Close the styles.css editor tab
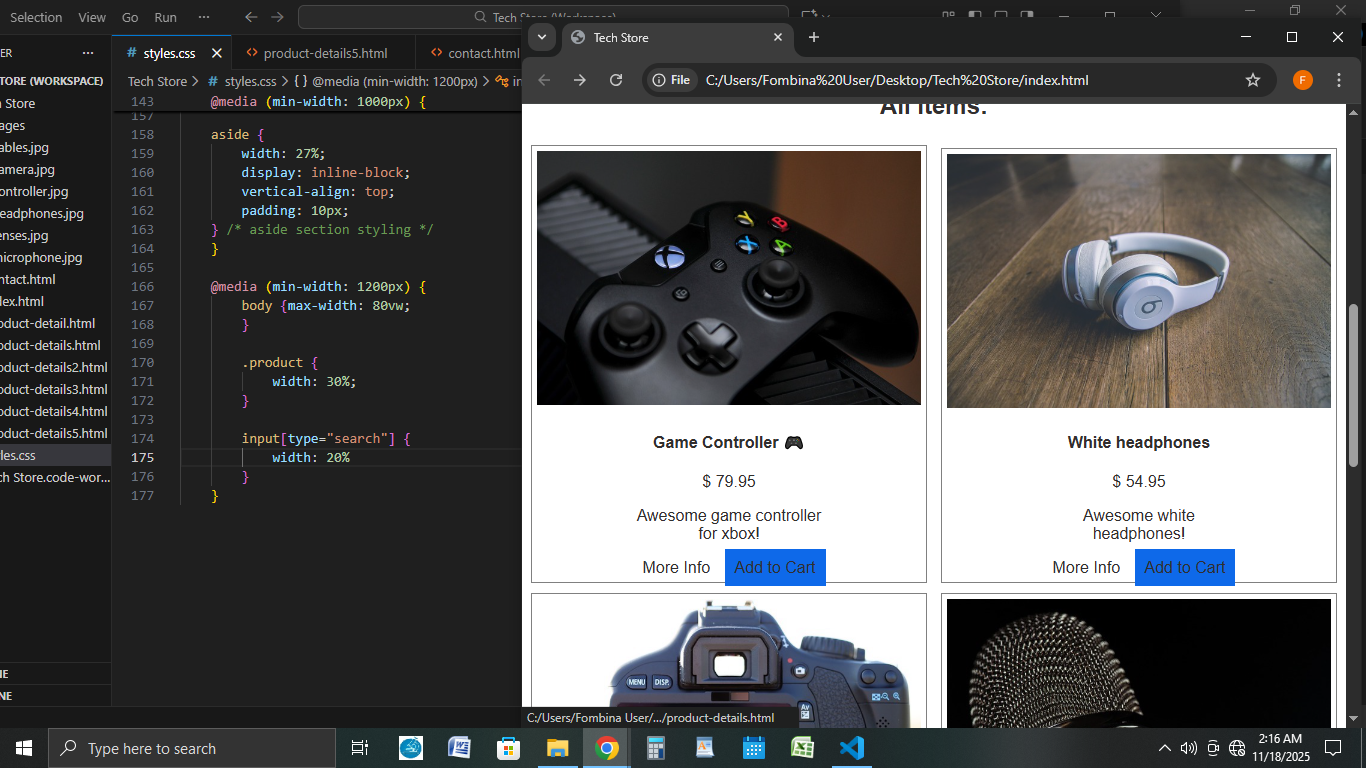 point(215,53)
